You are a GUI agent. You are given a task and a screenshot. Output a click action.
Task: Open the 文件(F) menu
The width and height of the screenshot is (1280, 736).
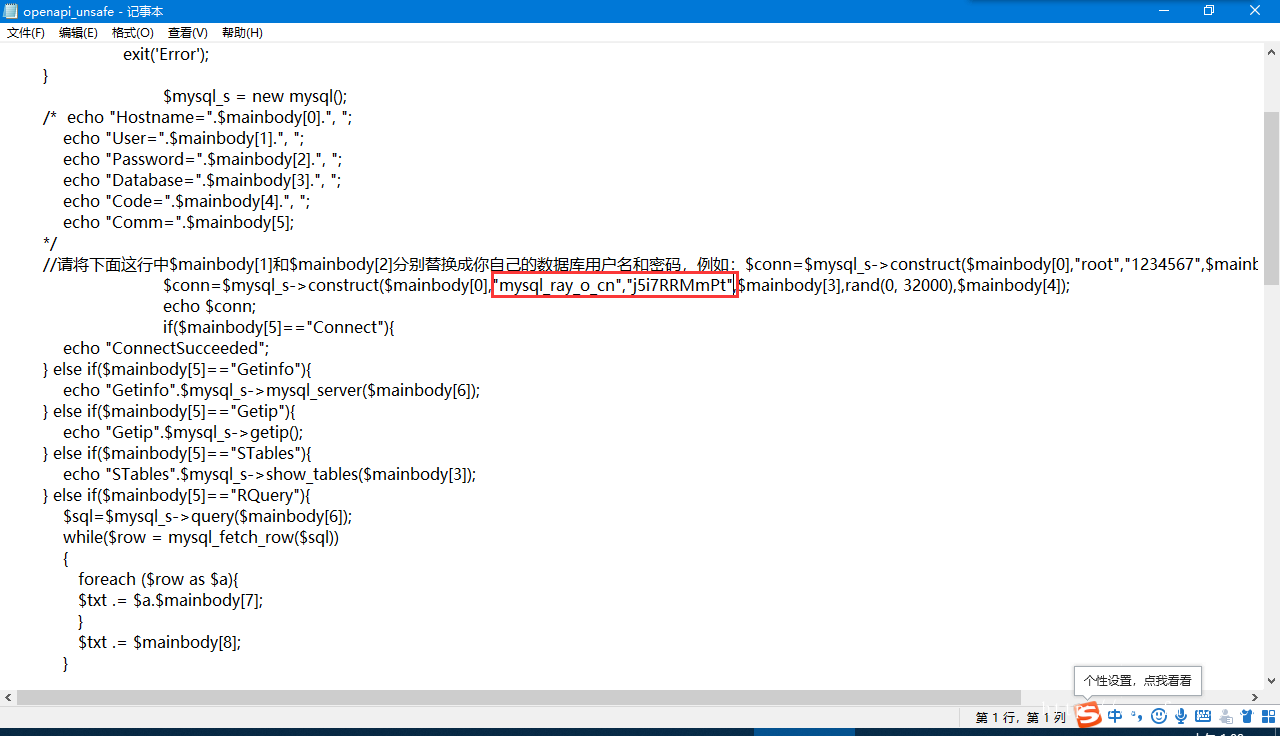point(26,33)
